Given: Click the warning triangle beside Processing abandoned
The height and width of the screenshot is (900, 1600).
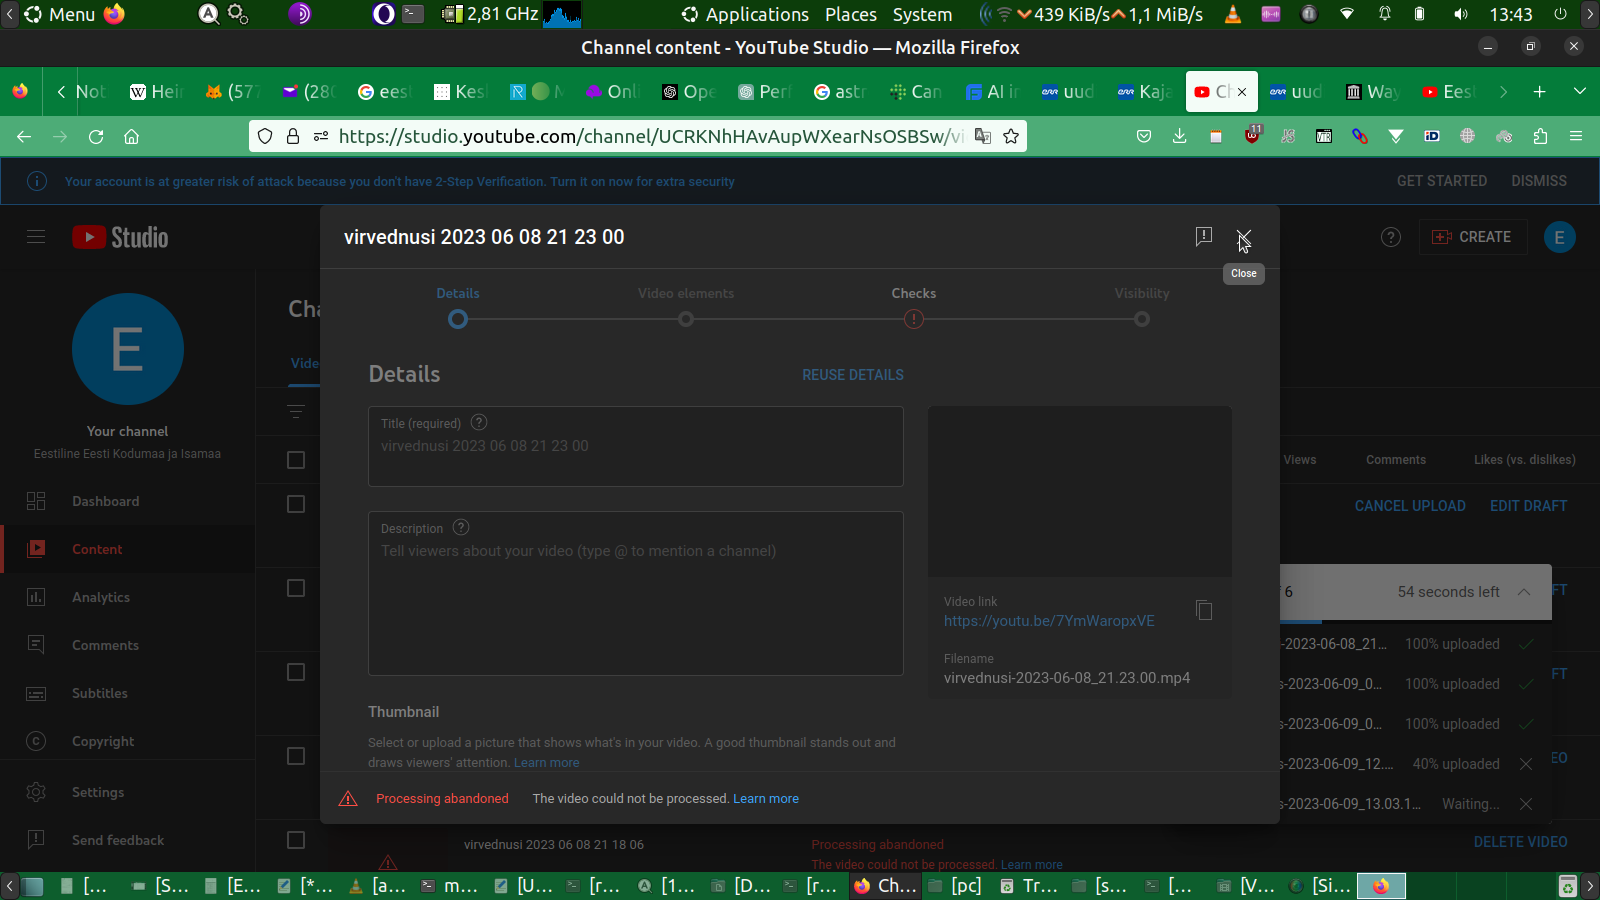Looking at the screenshot, I should pyautogui.click(x=348, y=798).
